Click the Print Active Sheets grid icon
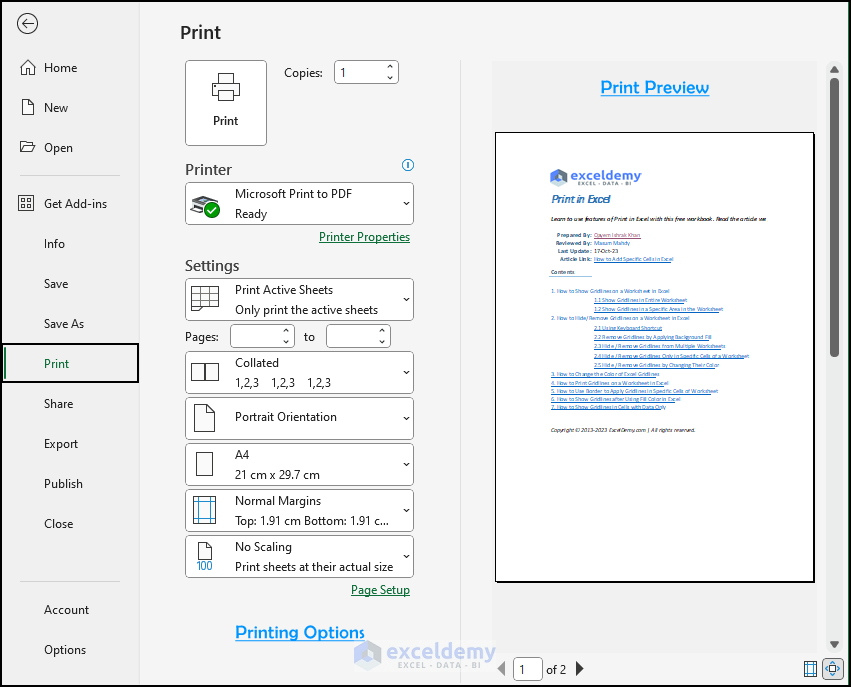The width and height of the screenshot is (851, 687). pyautogui.click(x=205, y=299)
